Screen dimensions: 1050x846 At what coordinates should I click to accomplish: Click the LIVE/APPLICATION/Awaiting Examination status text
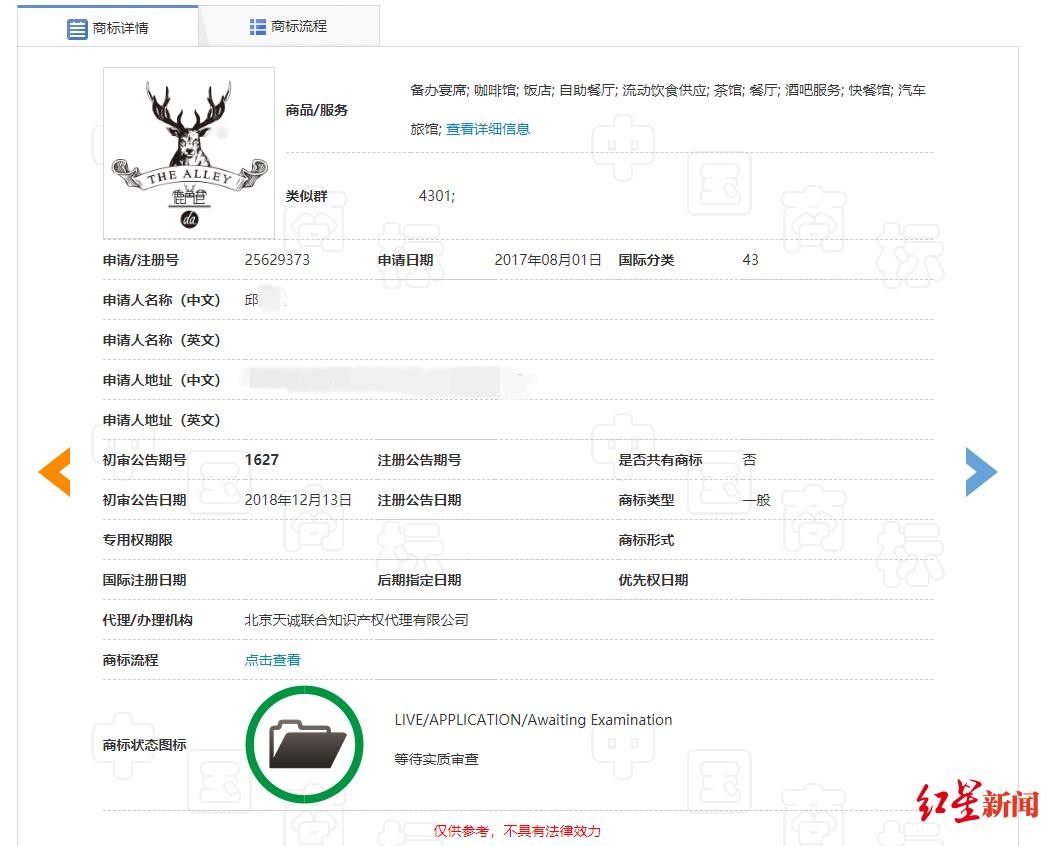(x=533, y=720)
